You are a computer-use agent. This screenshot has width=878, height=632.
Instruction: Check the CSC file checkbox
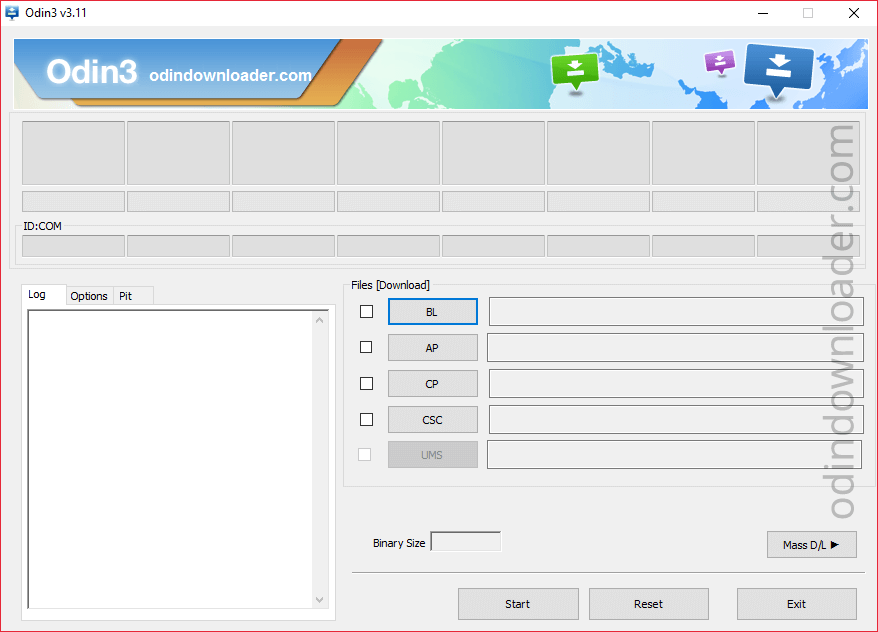[366, 419]
